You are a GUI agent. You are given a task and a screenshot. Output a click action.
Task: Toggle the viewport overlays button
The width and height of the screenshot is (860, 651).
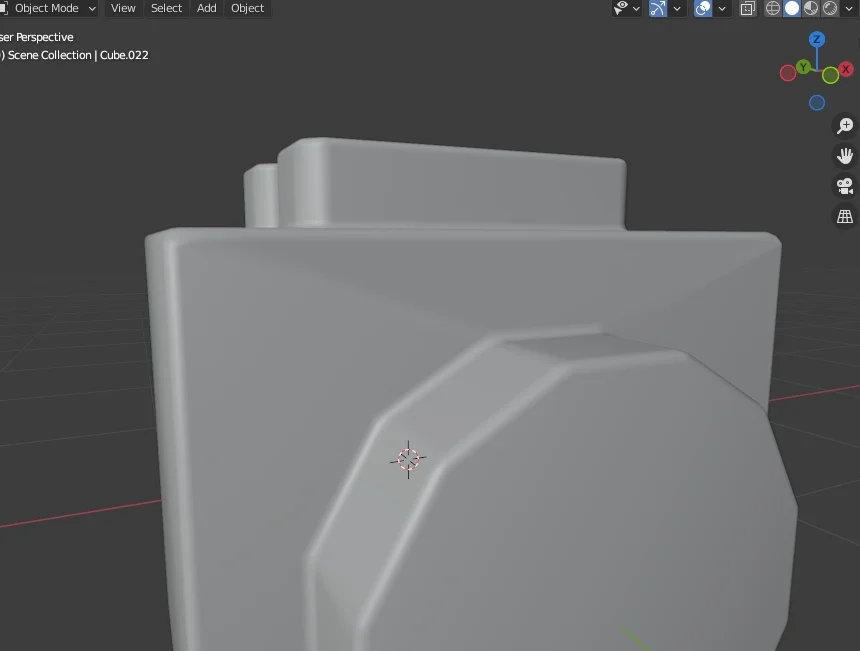tap(703, 8)
